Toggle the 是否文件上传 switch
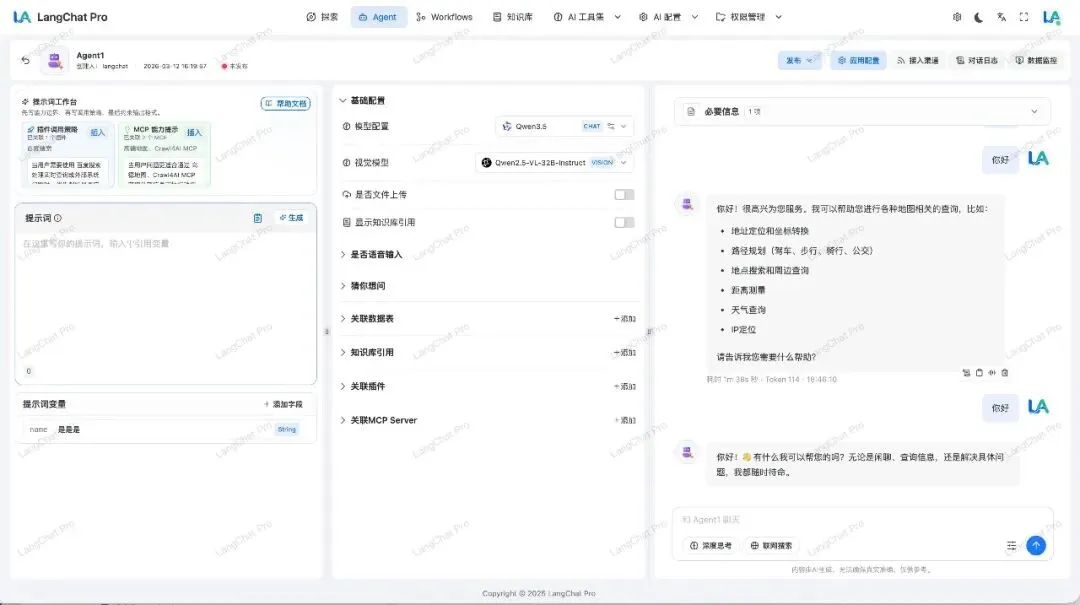 tap(624, 195)
